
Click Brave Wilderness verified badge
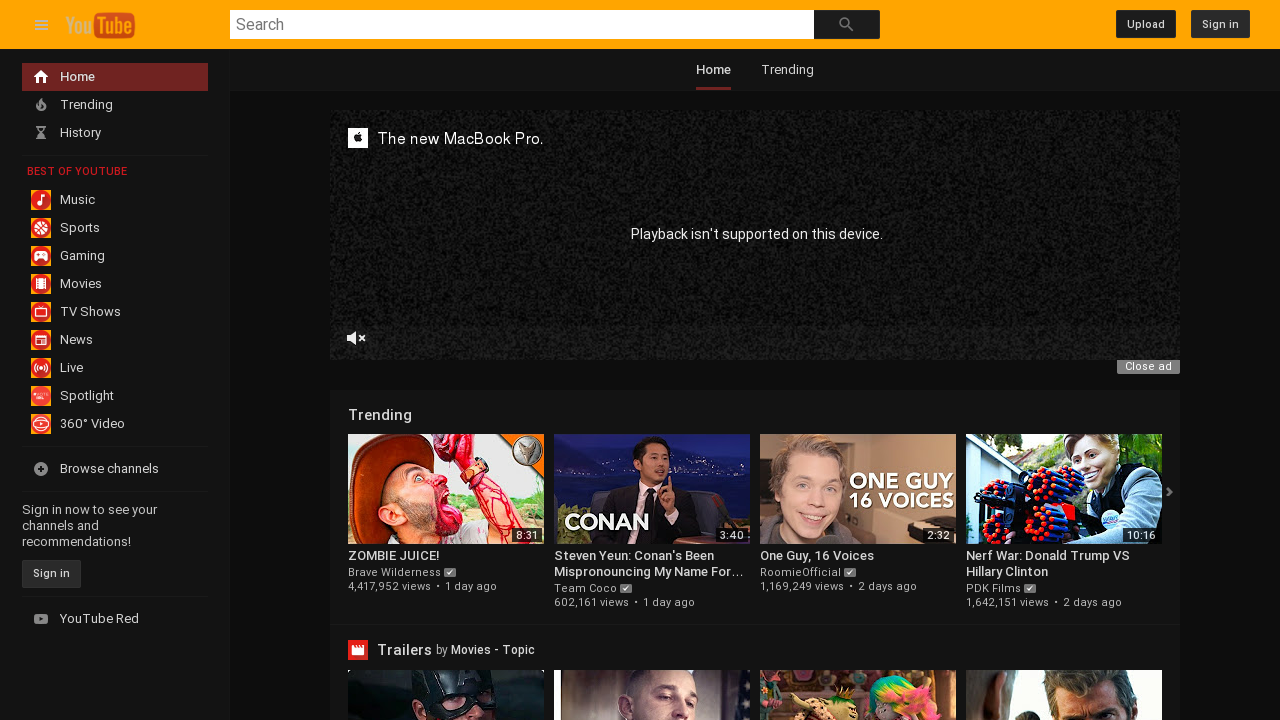450,573
